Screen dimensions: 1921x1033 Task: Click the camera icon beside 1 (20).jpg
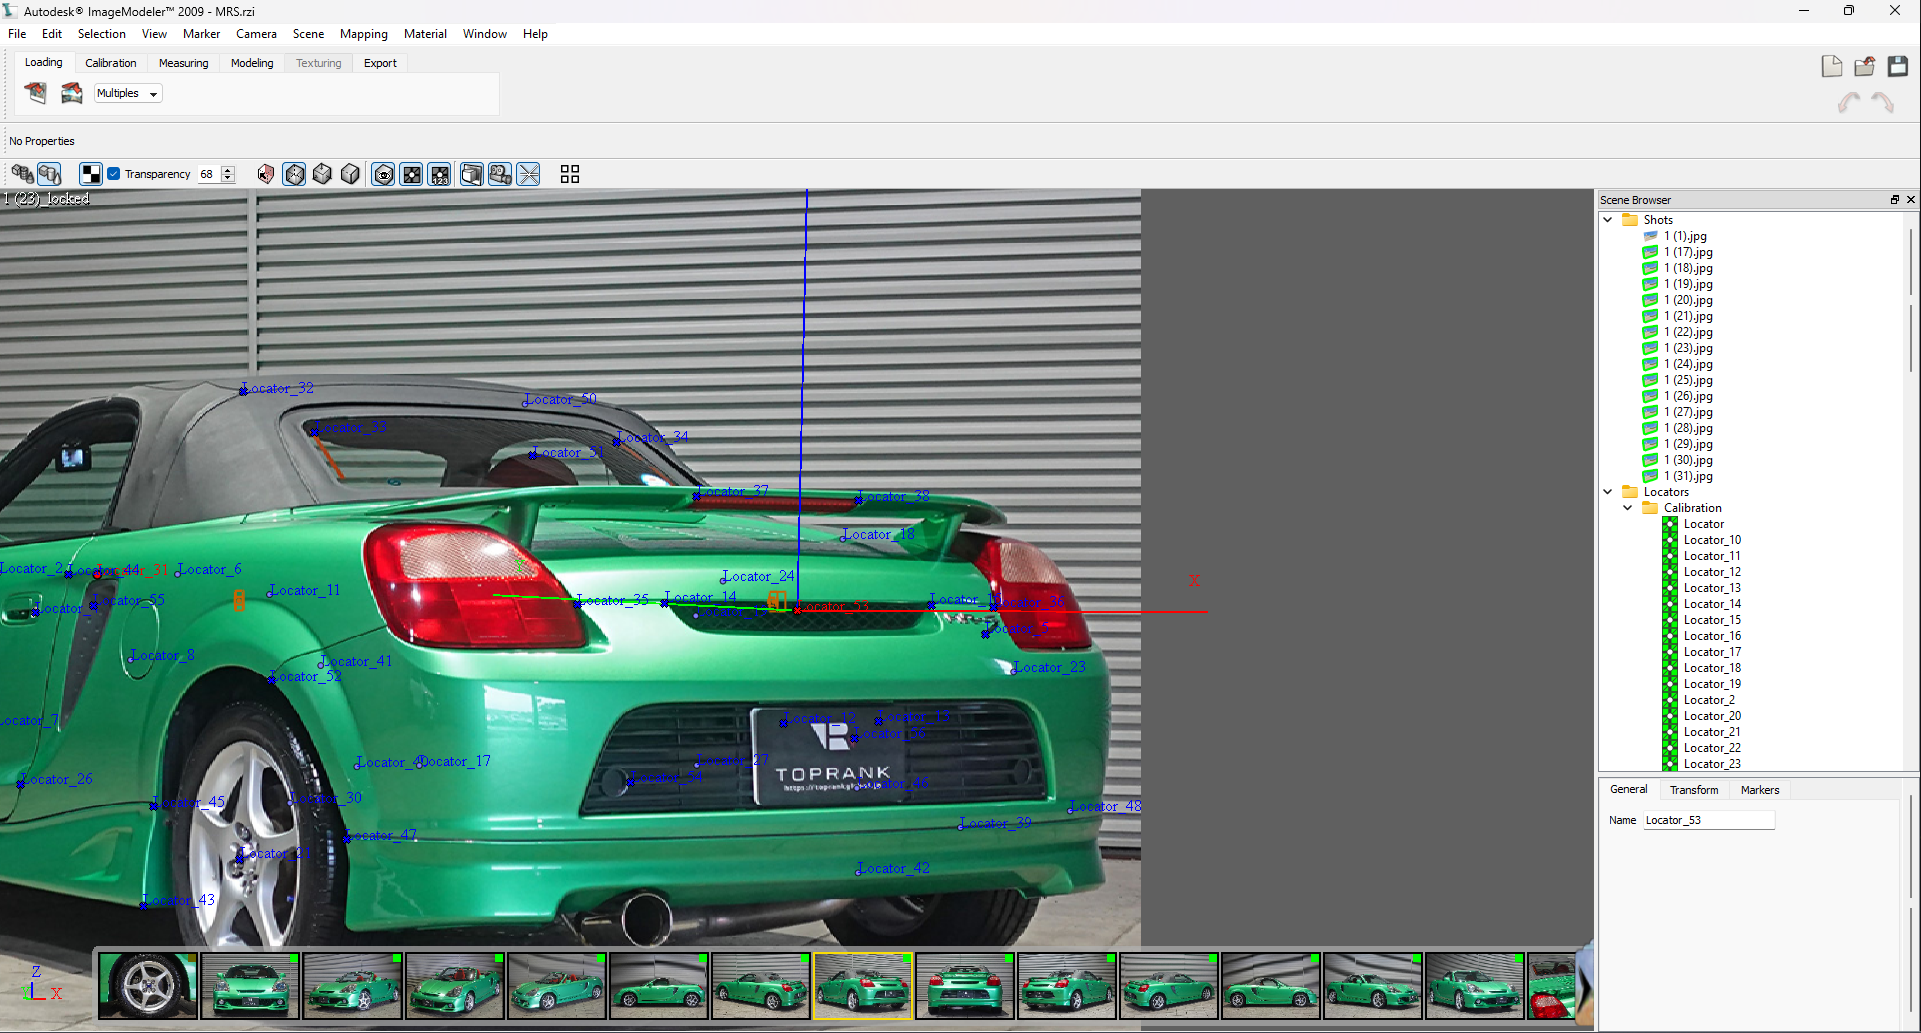tap(1650, 300)
